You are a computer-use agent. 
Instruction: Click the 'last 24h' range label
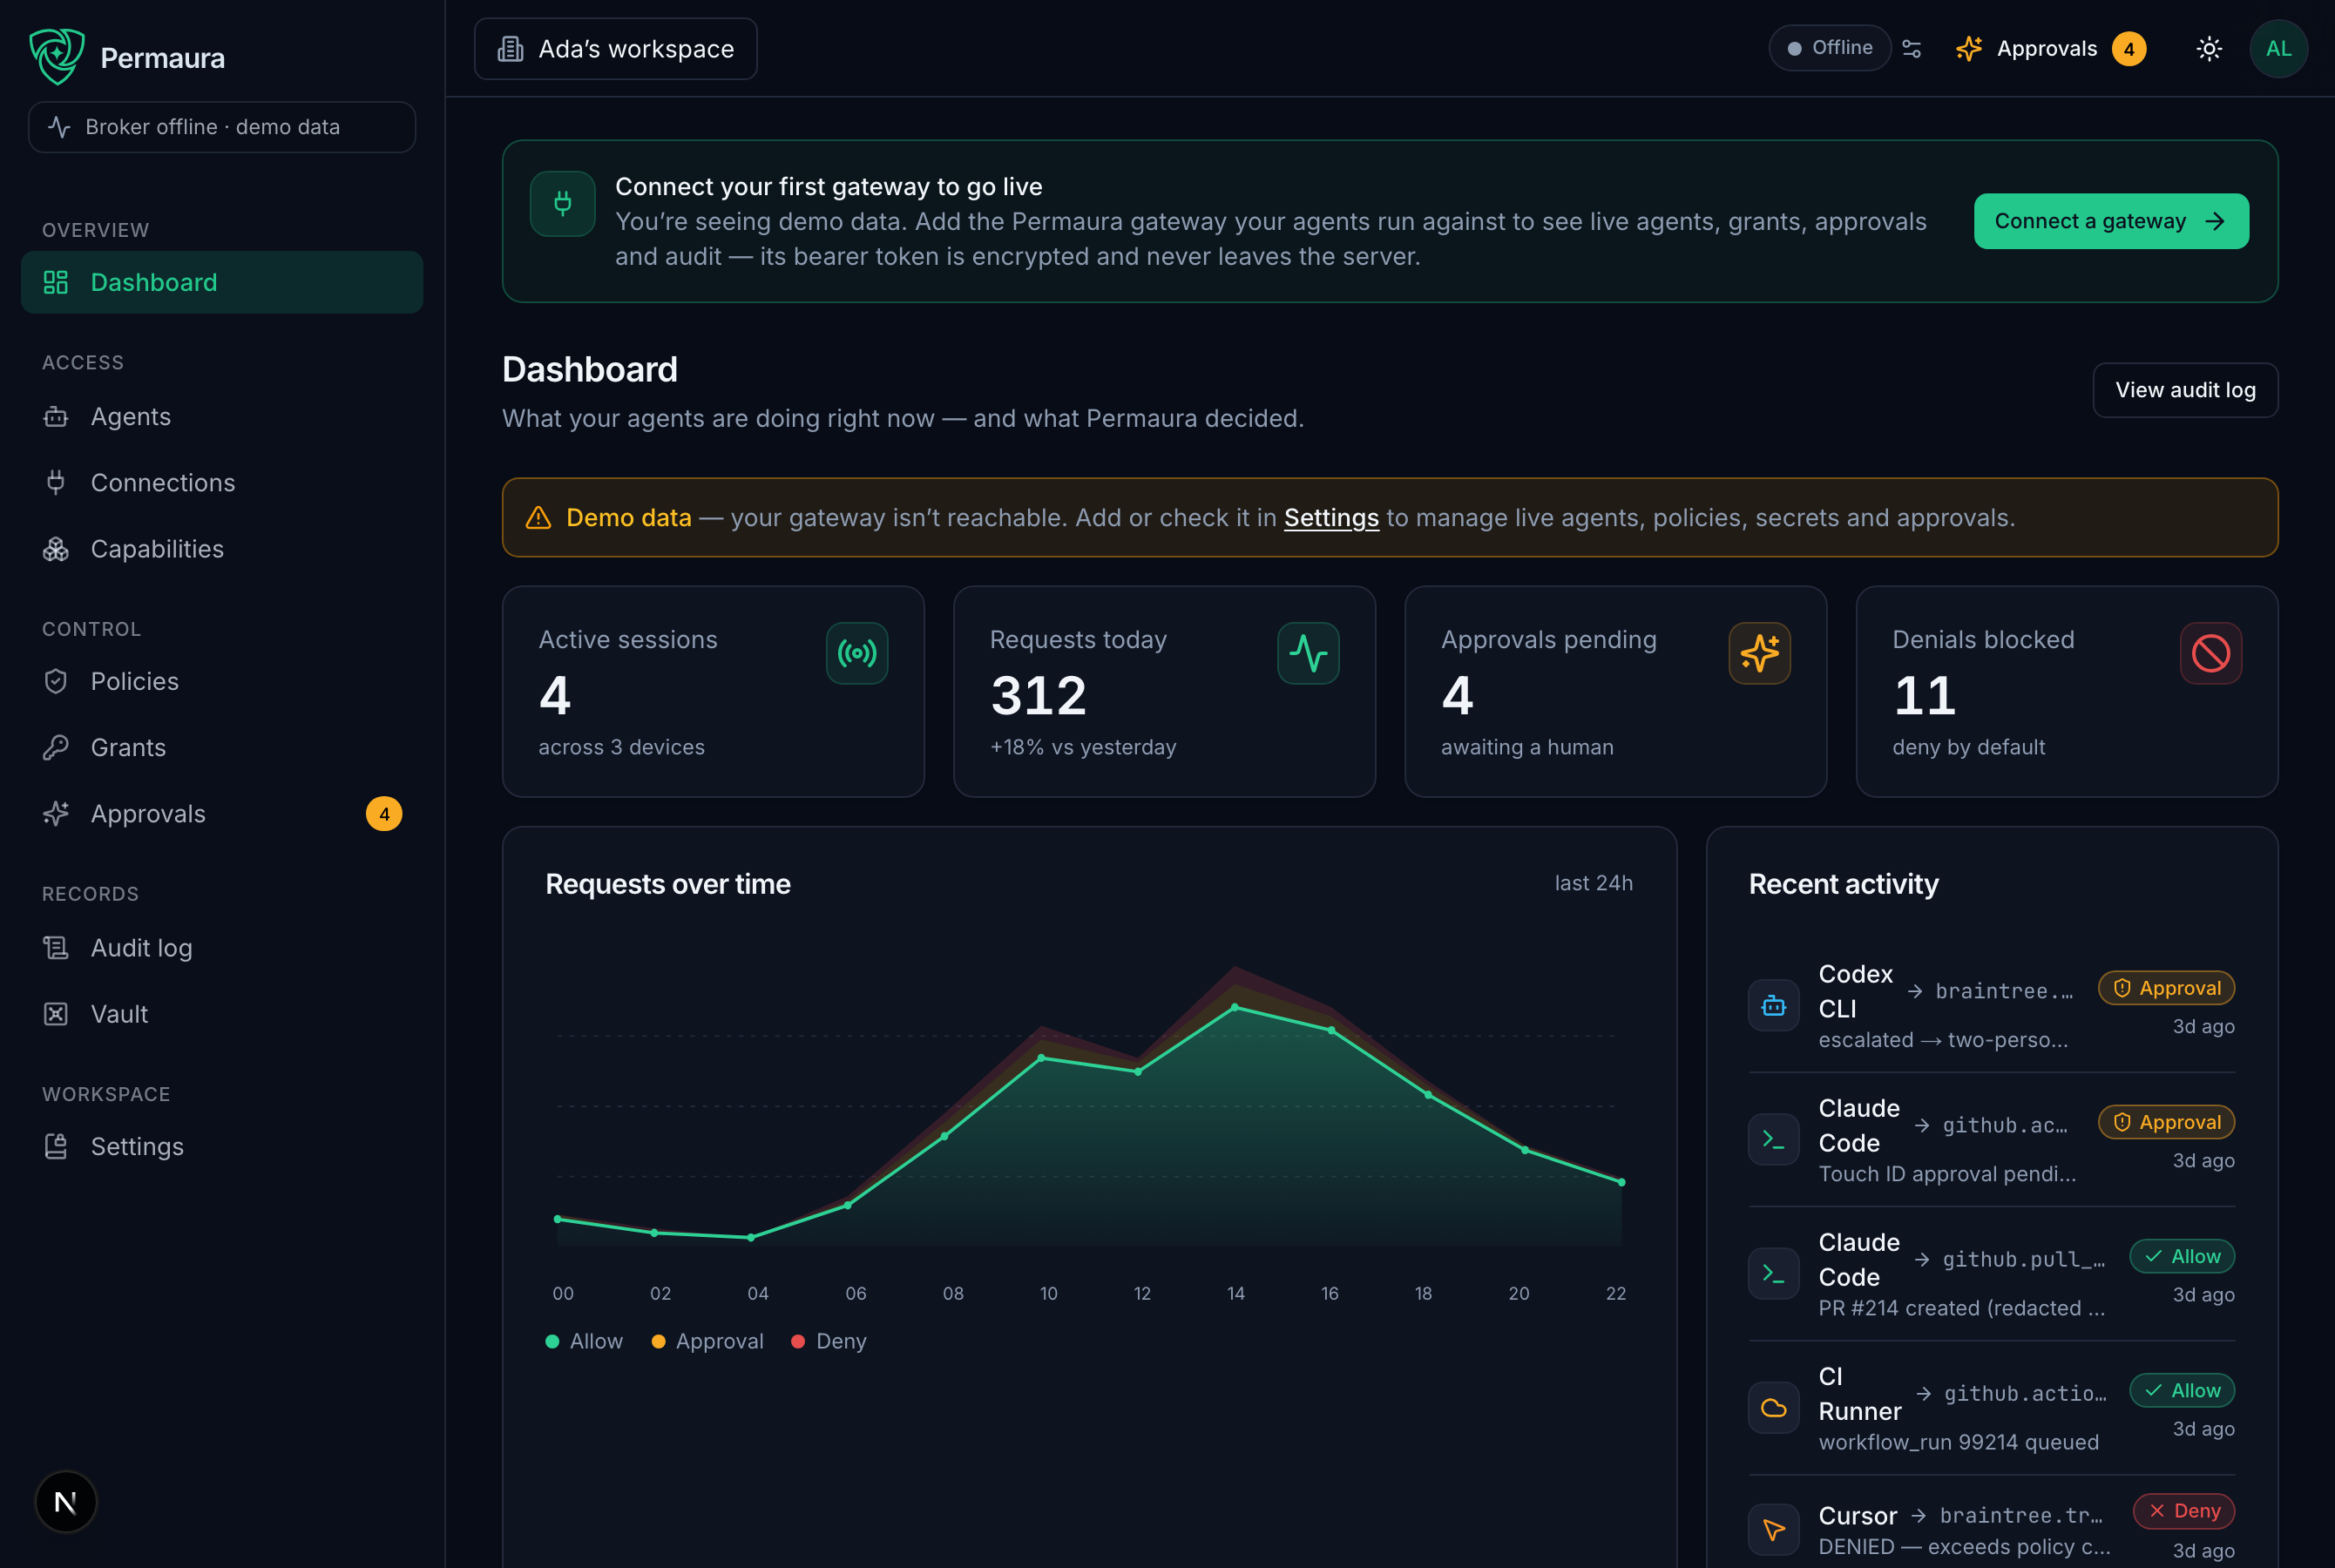(1593, 883)
